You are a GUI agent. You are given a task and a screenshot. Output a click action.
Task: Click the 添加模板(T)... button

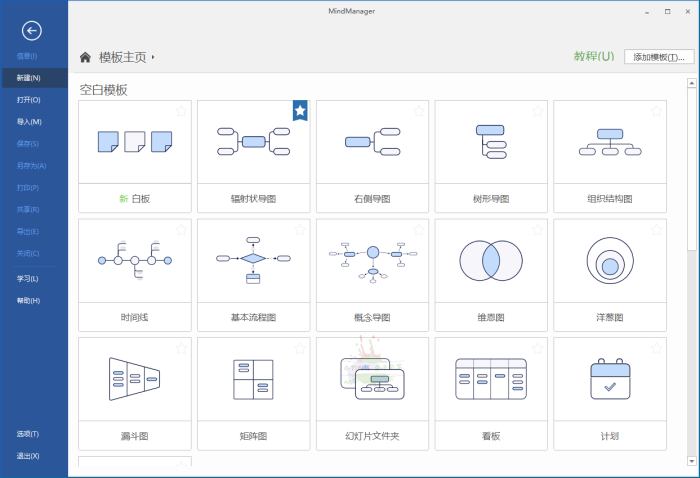[659, 57]
